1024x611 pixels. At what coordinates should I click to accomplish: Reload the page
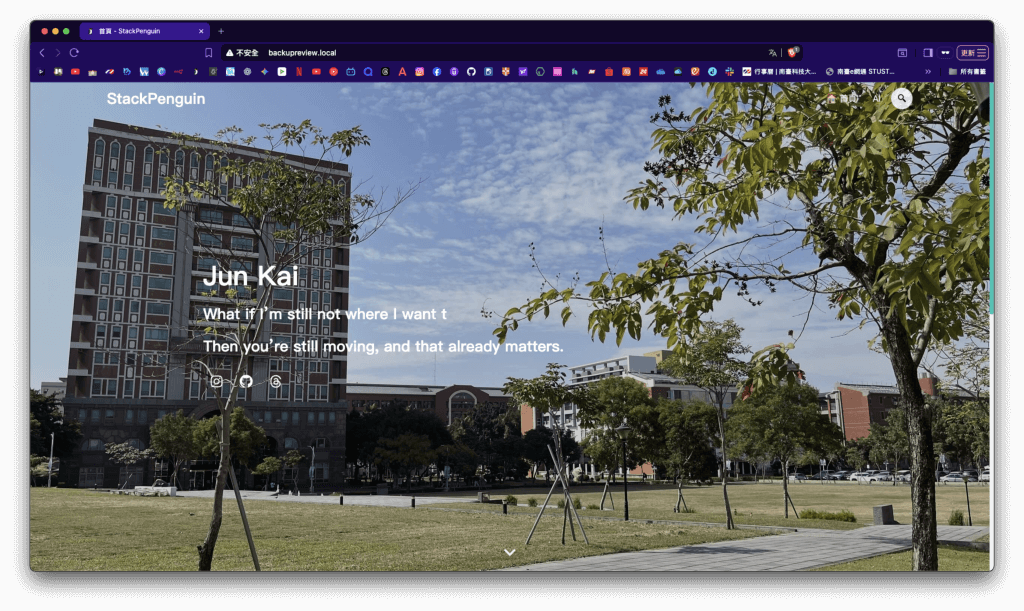[74, 52]
